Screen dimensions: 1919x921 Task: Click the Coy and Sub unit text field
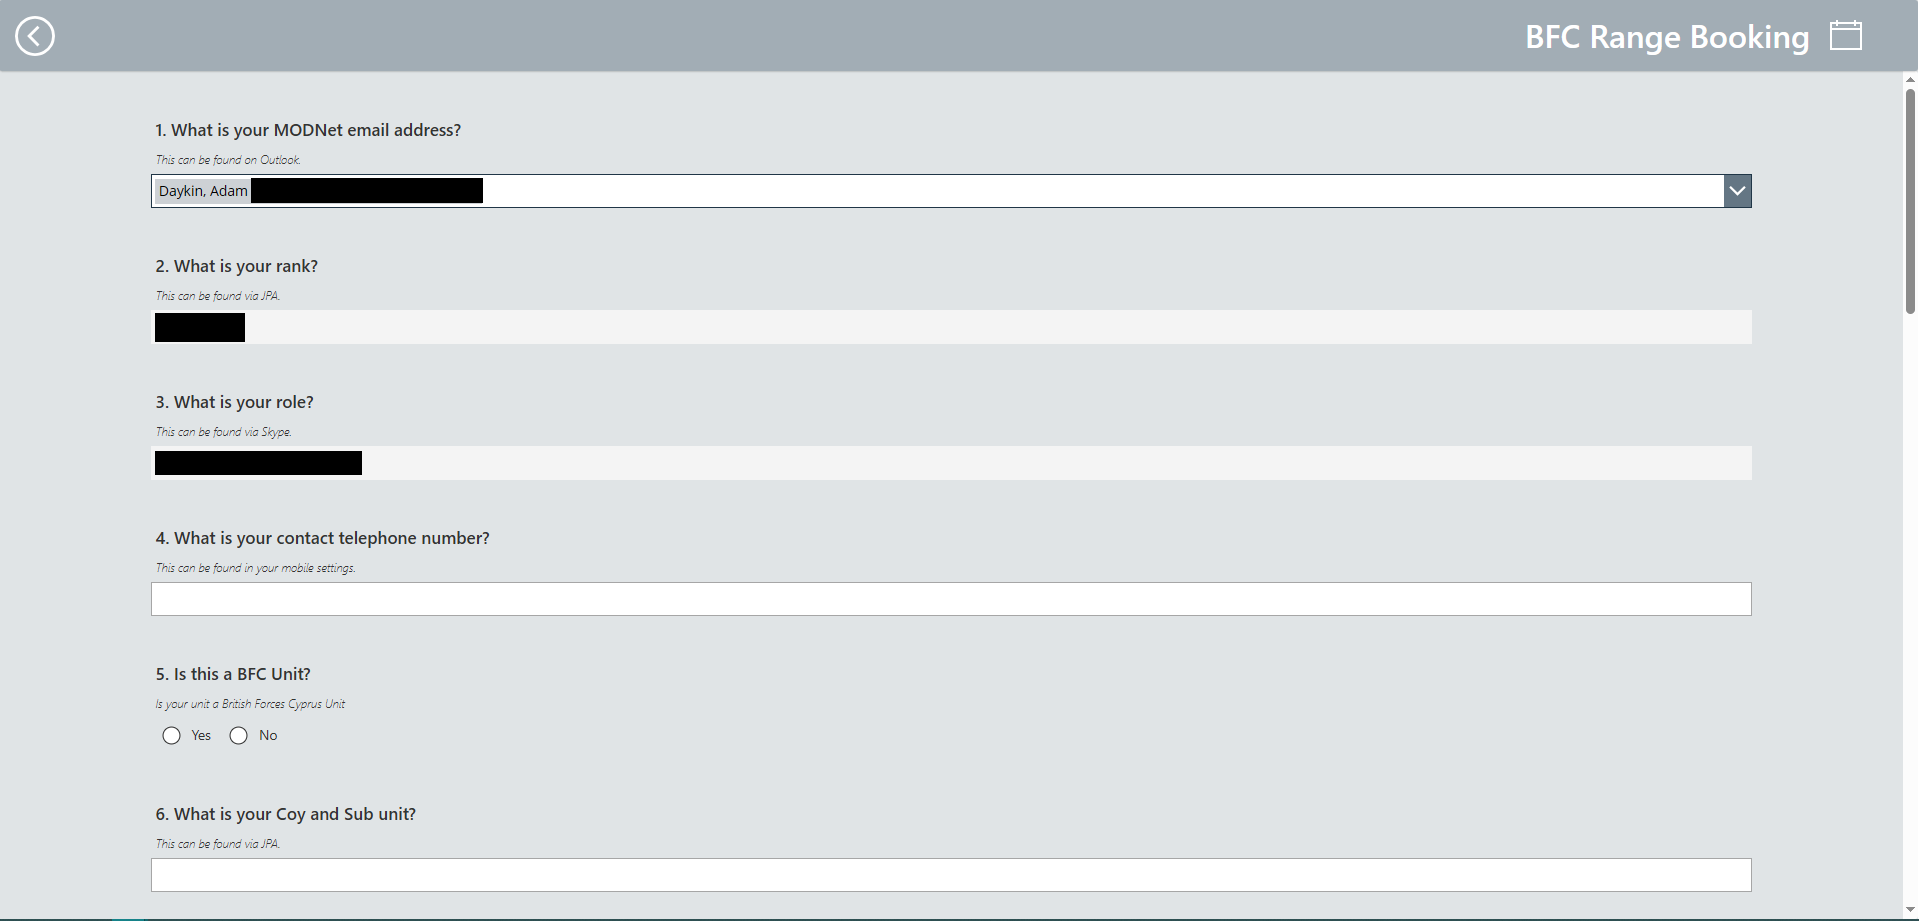[x=951, y=875]
